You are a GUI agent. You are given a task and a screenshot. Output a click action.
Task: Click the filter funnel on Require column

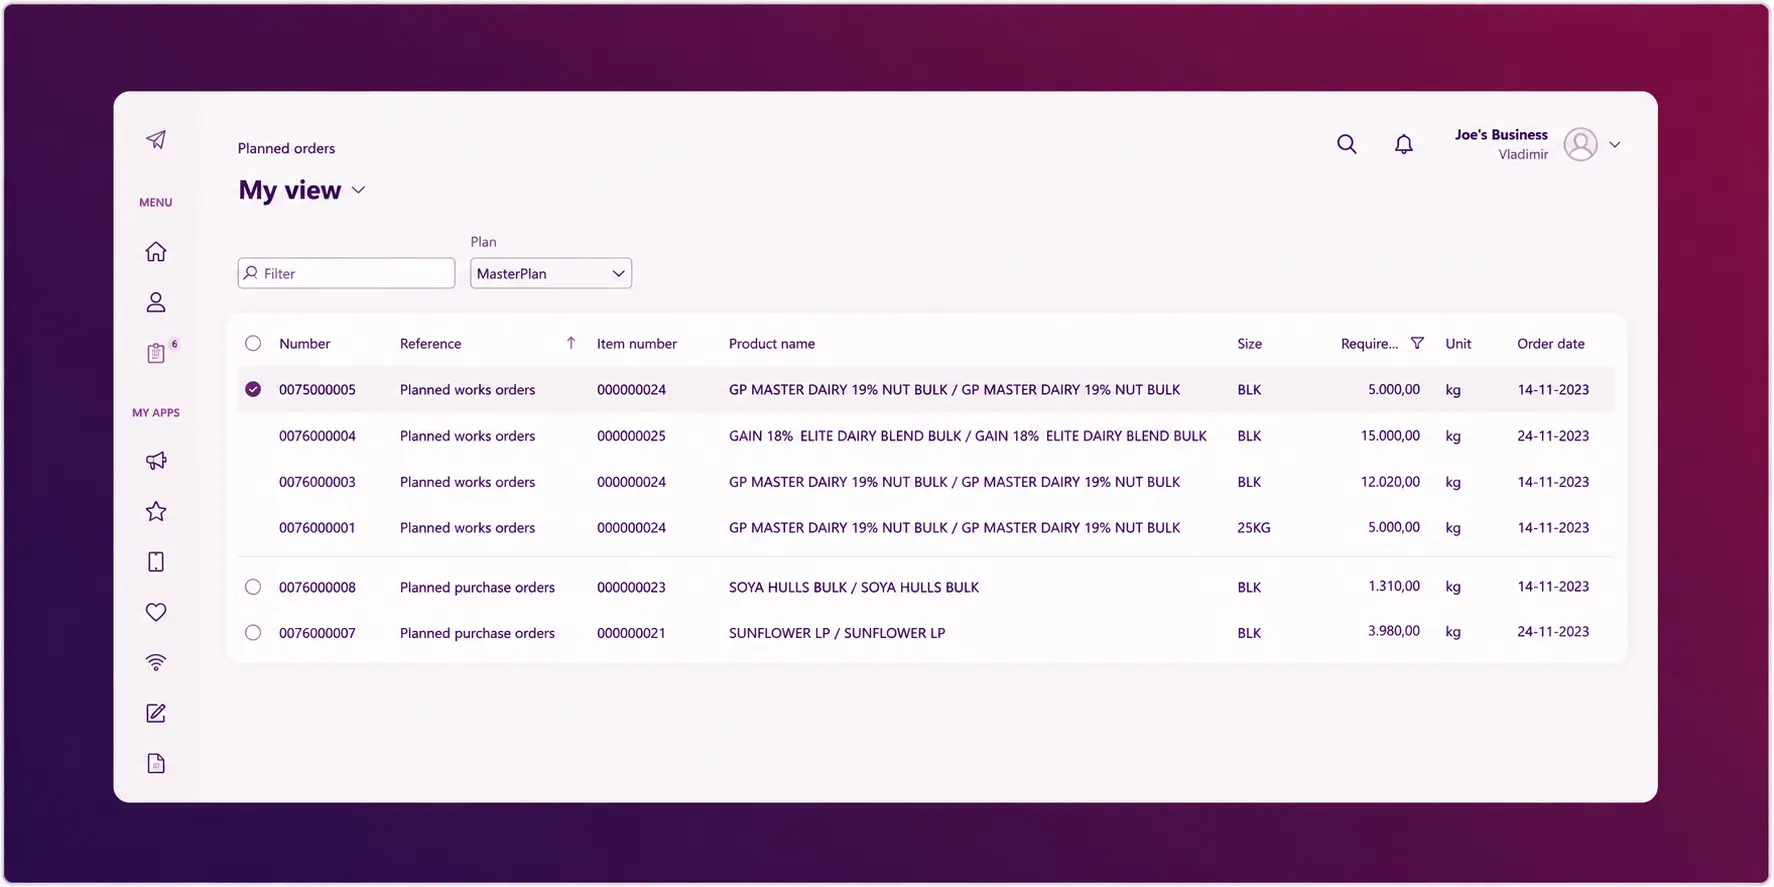(x=1417, y=343)
